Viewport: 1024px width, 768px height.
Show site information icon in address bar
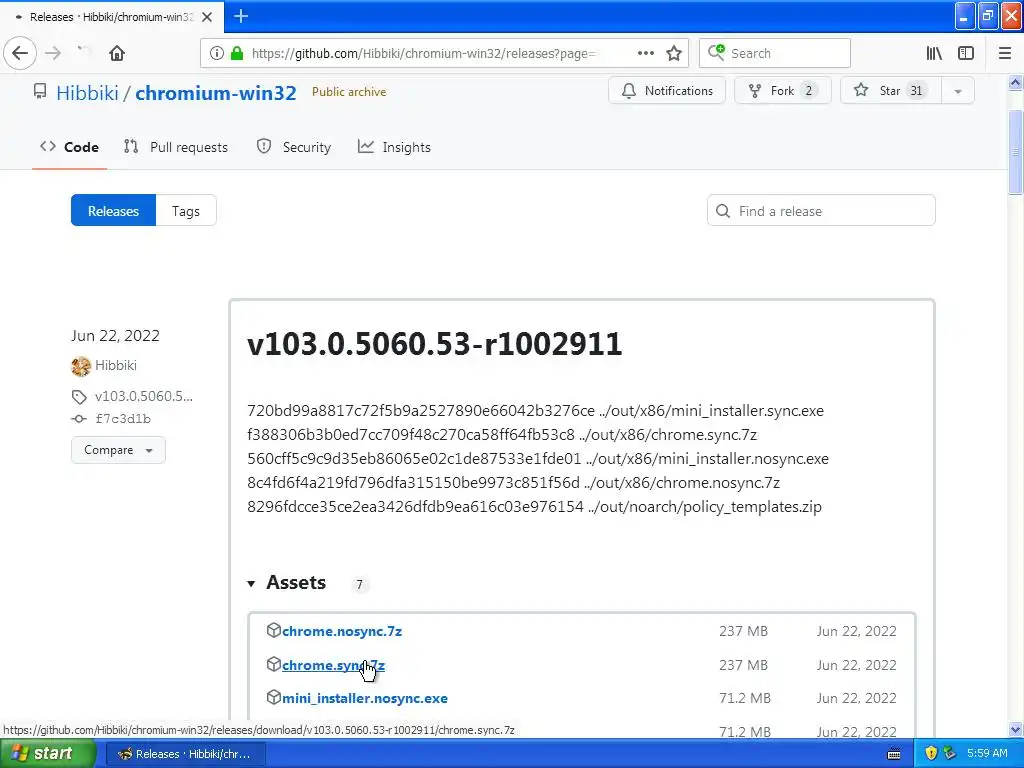[x=217, y=54]
